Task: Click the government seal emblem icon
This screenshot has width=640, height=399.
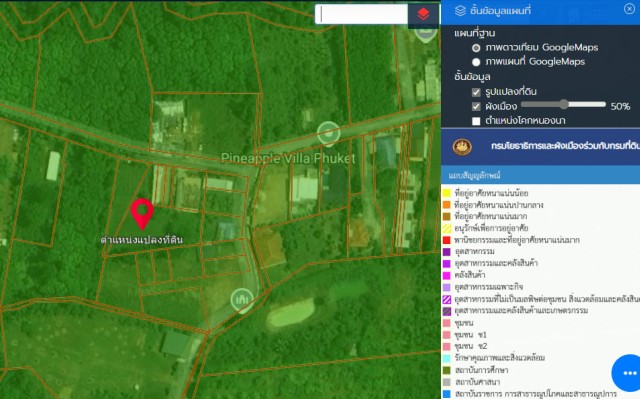Action: [x=462, y=147]
